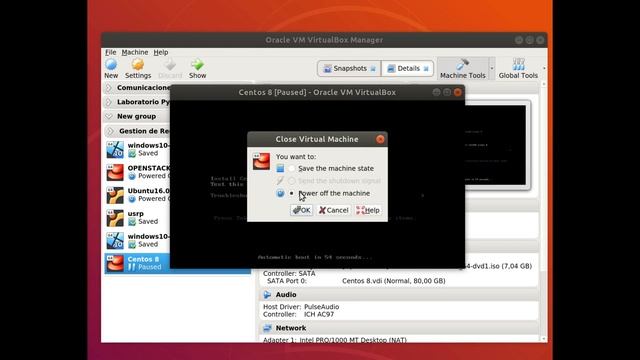Select Send the shutdown signal radio
This screenshot has height=360, width=640.
(291, 180)
